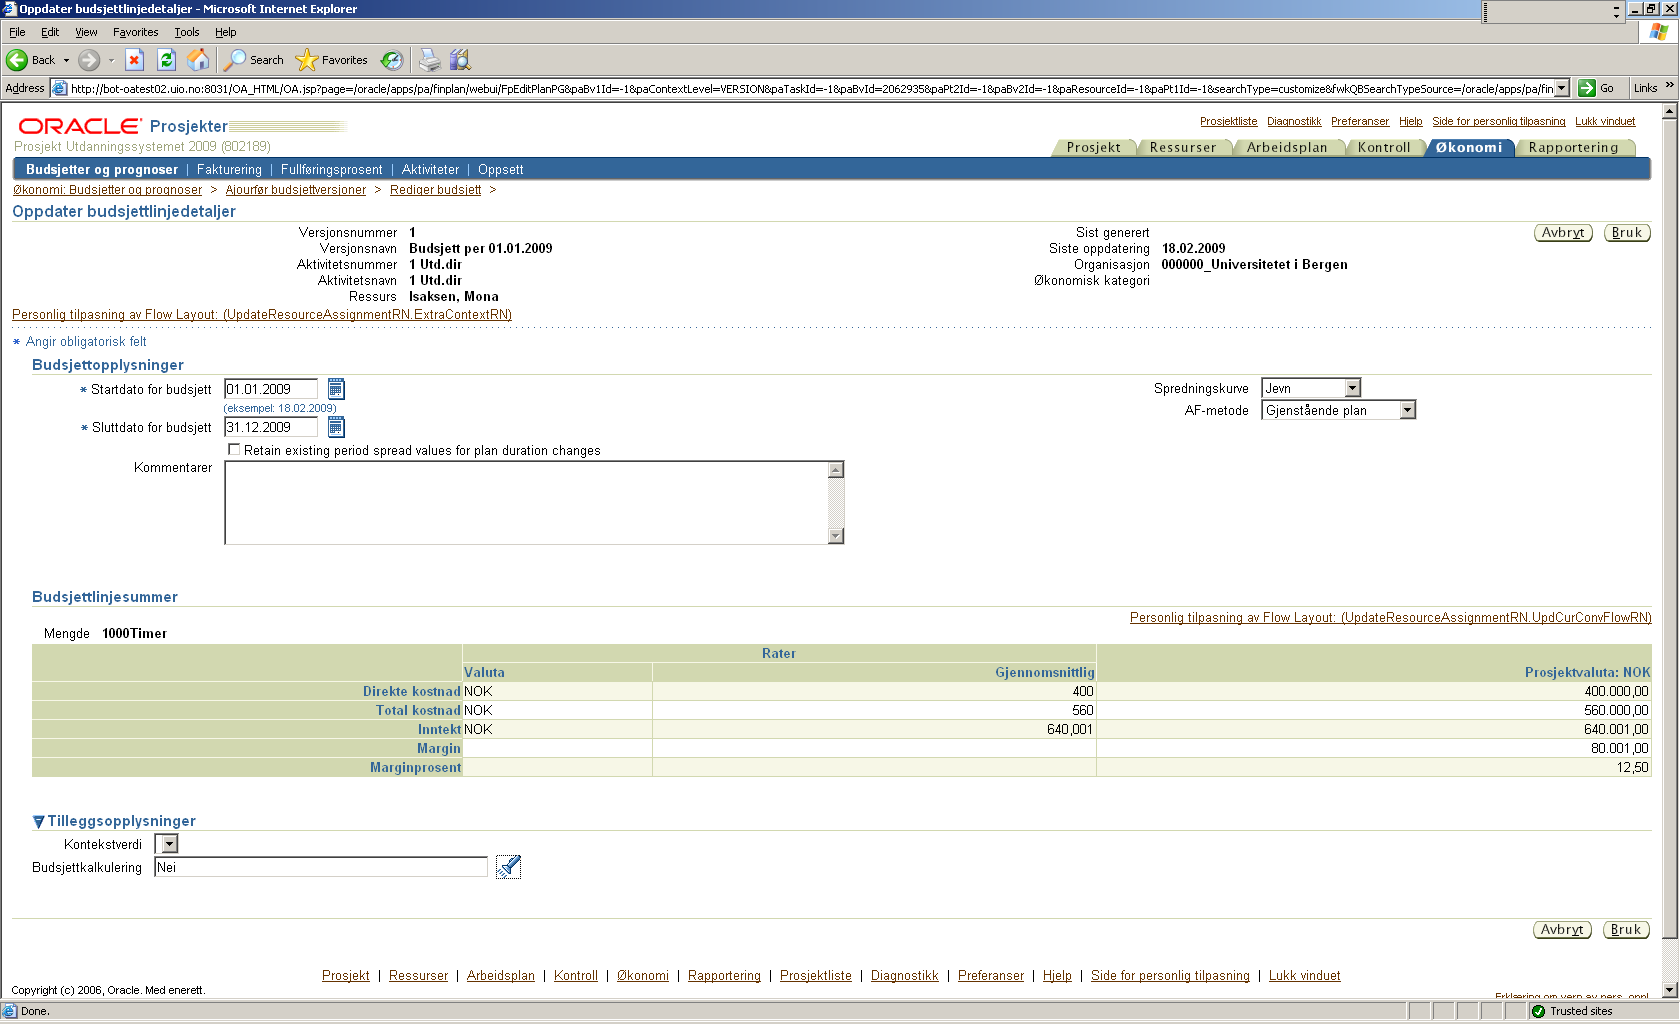Open the top Preferanser link
The width and height of the screenshot is (1680, 1024).
1360,121
